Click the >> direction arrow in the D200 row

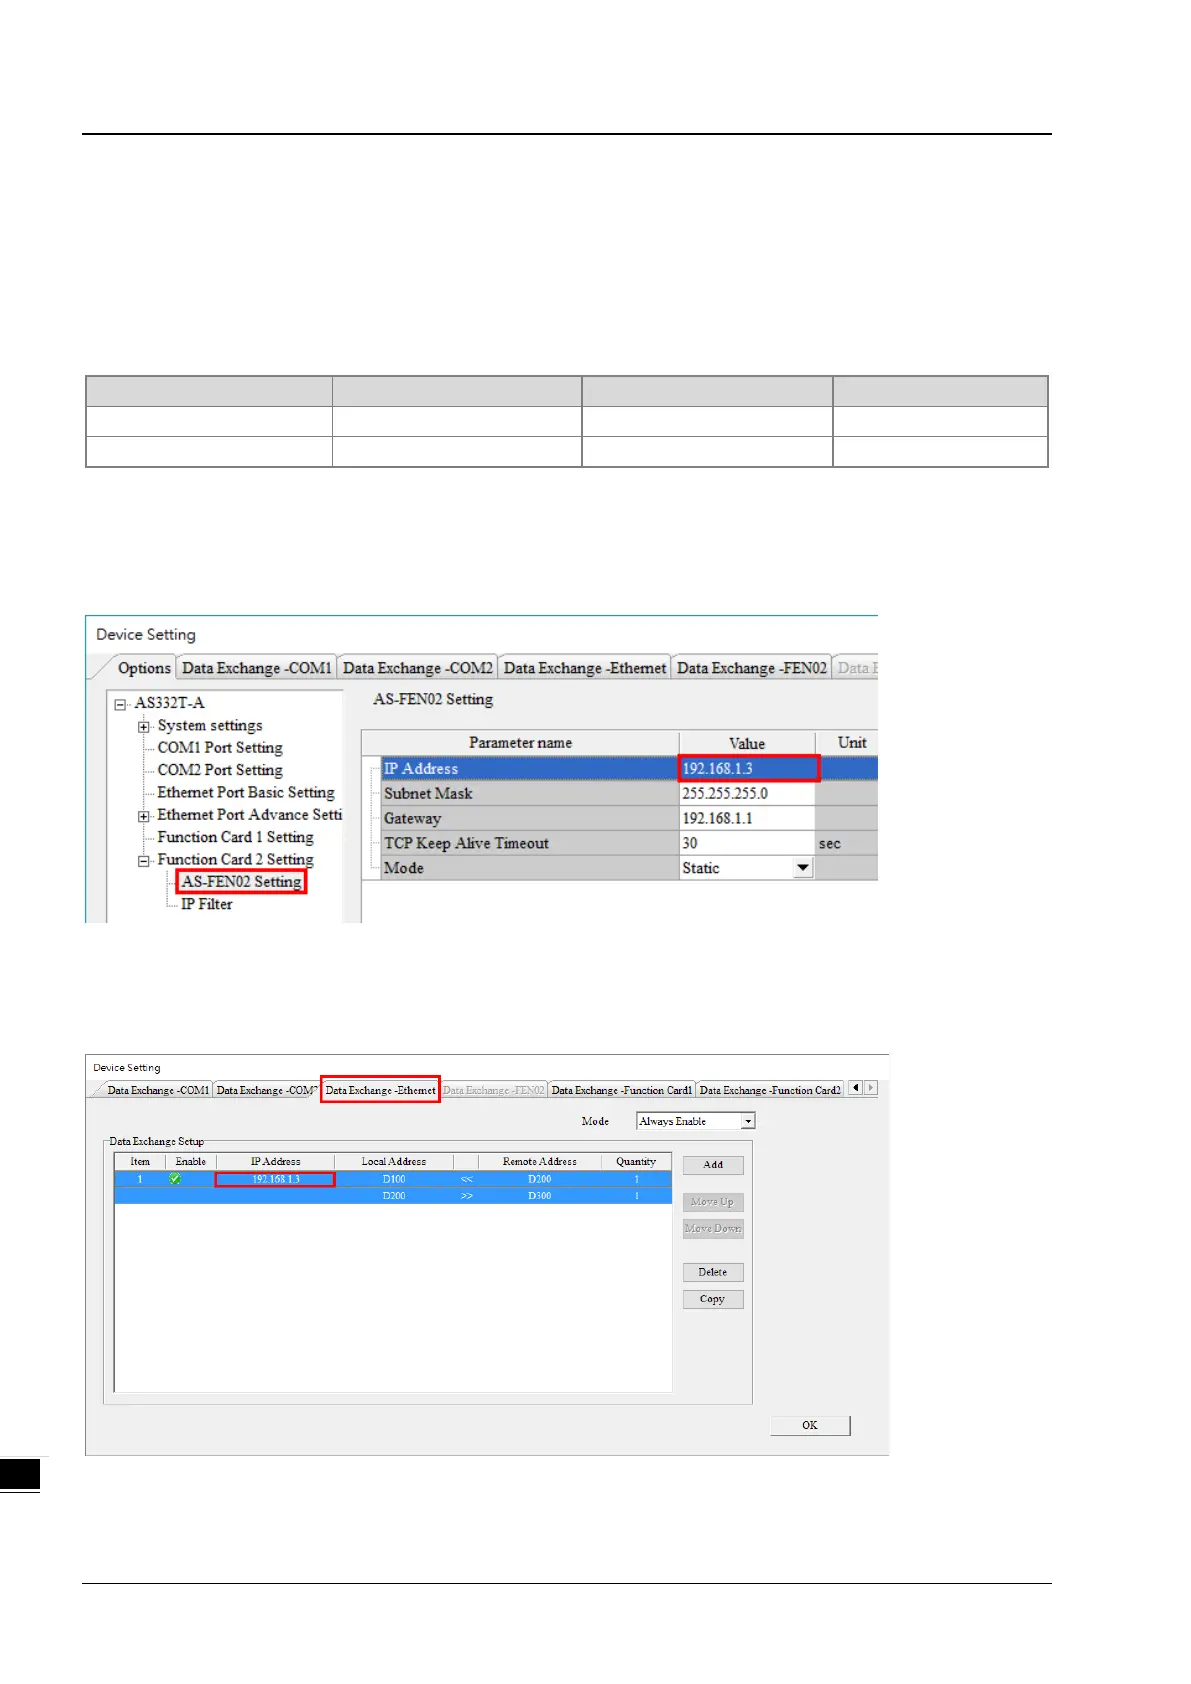(466, 1196)
